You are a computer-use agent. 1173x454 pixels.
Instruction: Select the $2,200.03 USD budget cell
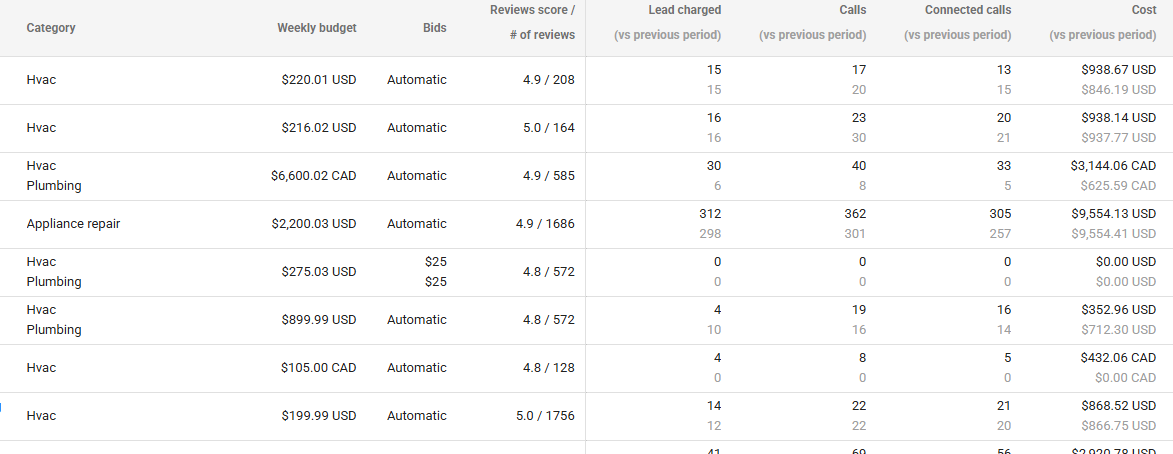click(313, 224)
